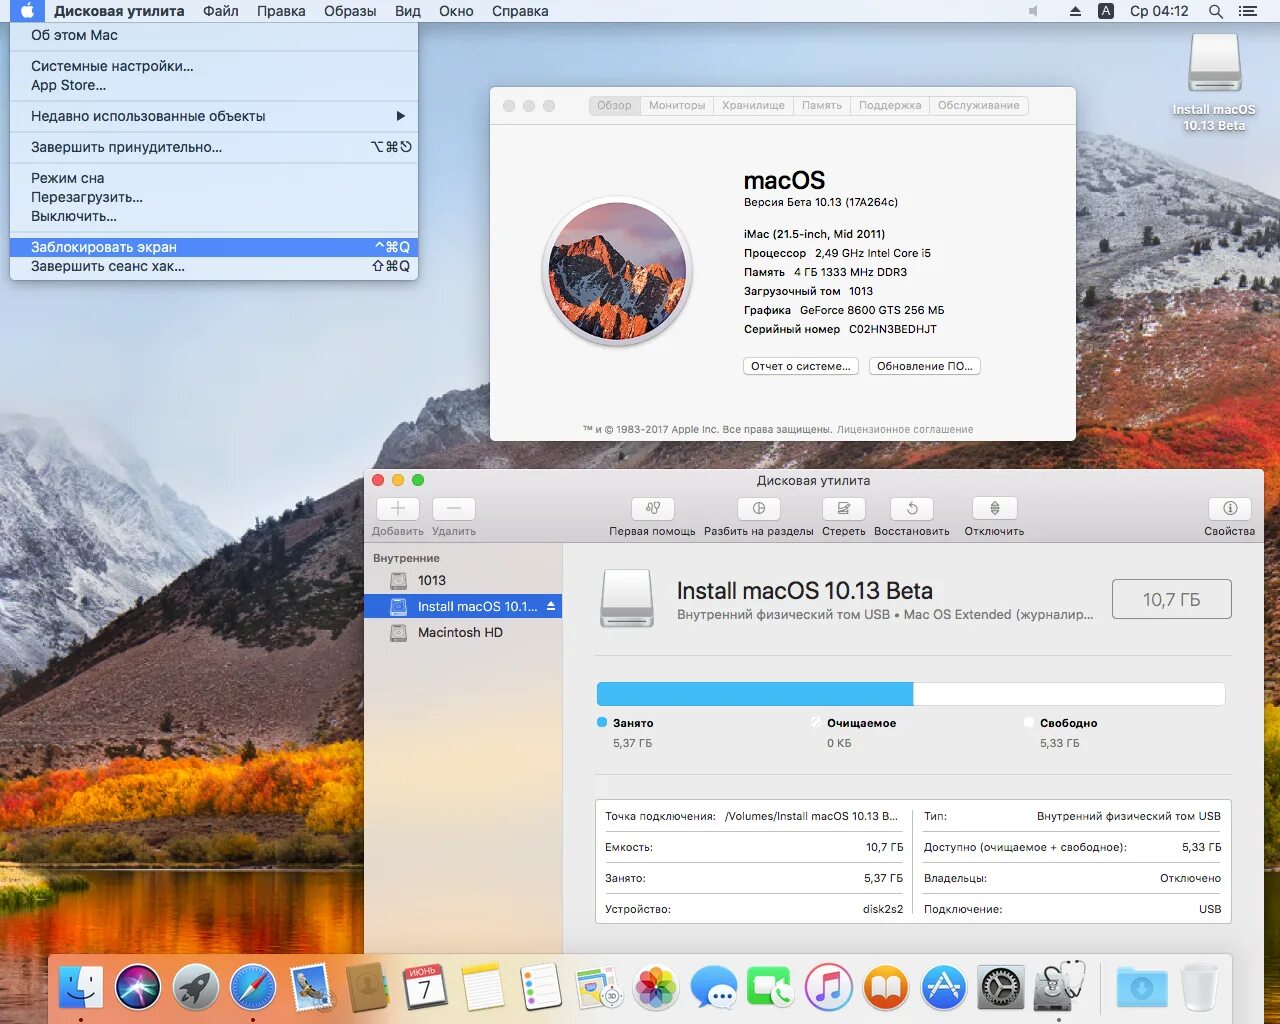The height and width of the screenshot is (1024, 1280).
Task: Open Maps in the Dock
Action: (x=598, y=988)
